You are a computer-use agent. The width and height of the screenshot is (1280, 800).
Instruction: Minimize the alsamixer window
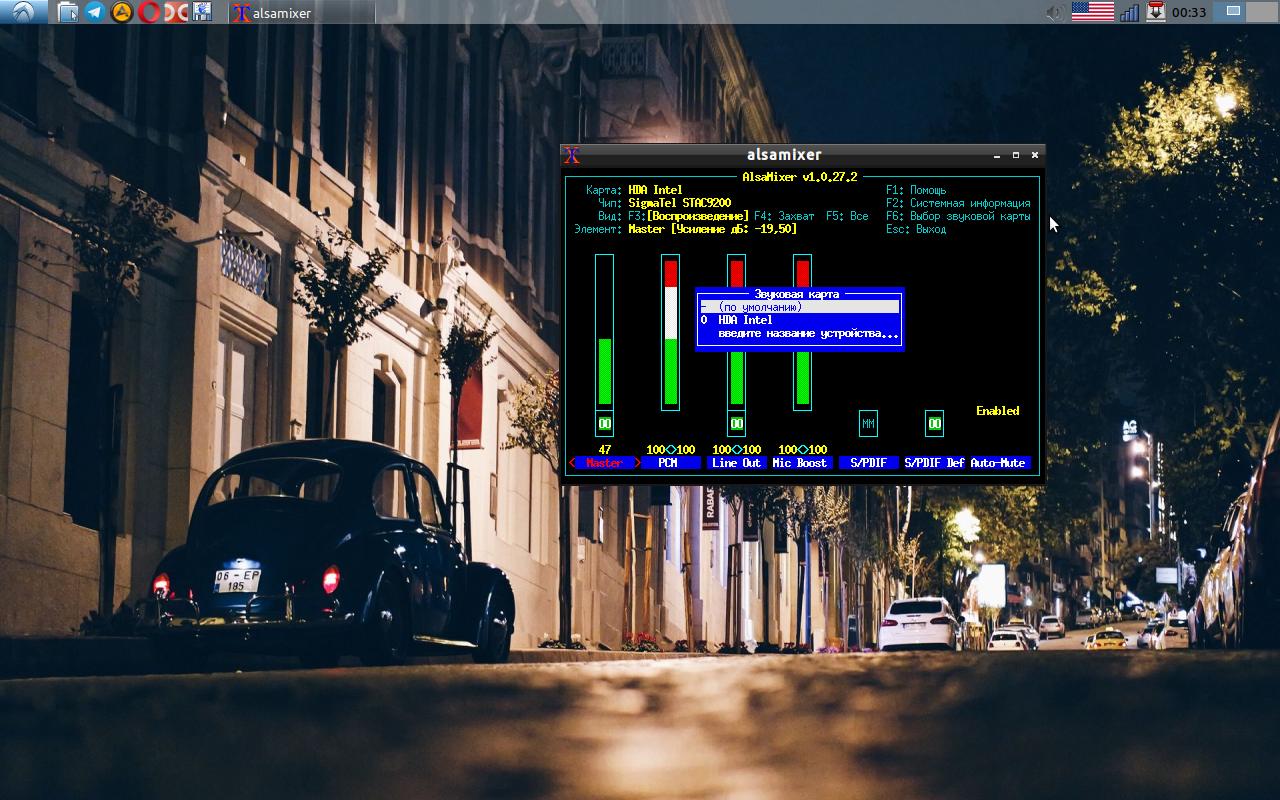tap(997, 155)
